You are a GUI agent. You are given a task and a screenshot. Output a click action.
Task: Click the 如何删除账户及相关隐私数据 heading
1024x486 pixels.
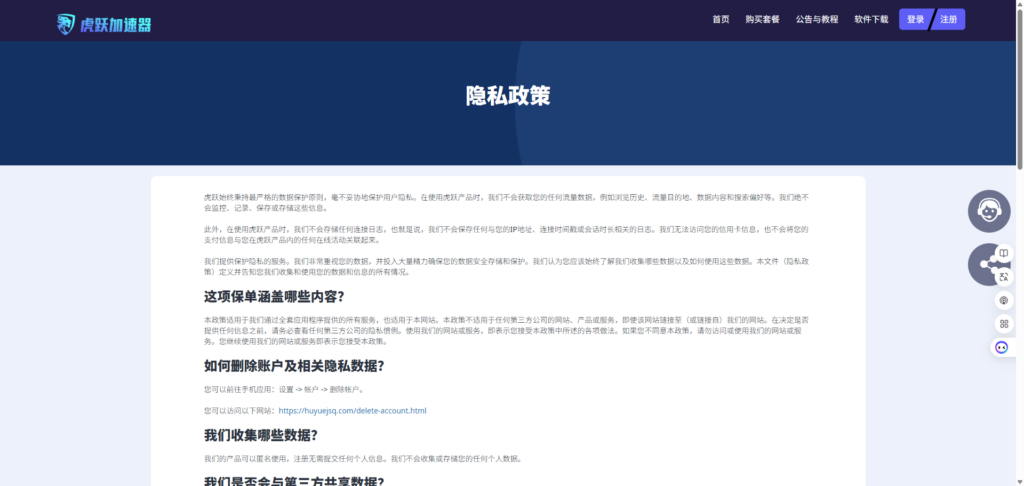click(294, 366)
